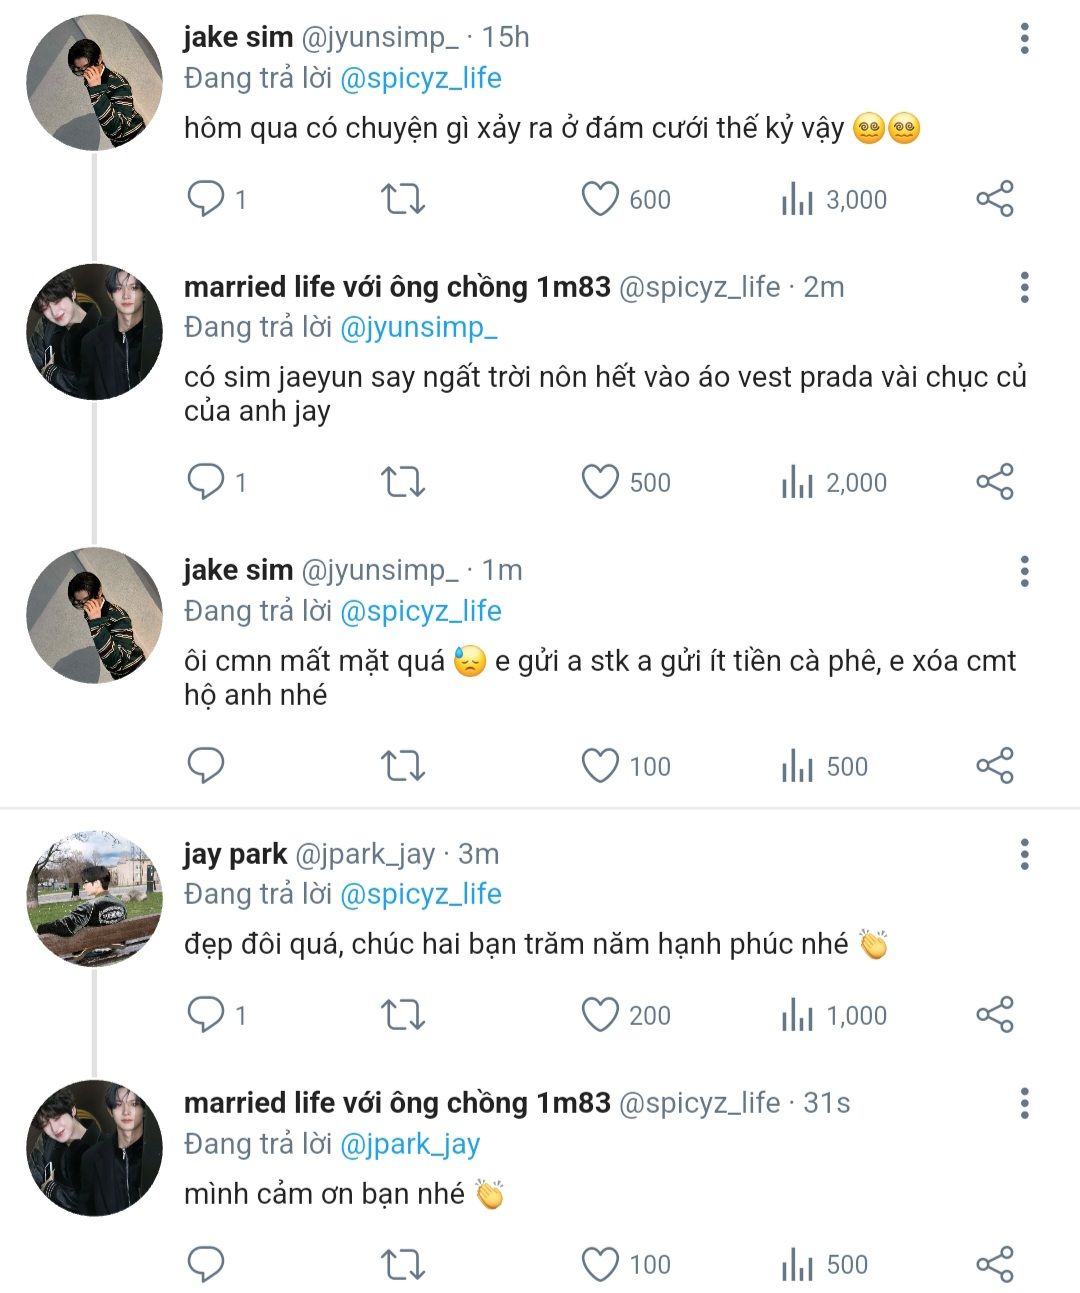Viewport: 1080px width, 1293px height.
Task: Open @jyunsimp_ mention in Prada vest reply
Action: (418, 327)
